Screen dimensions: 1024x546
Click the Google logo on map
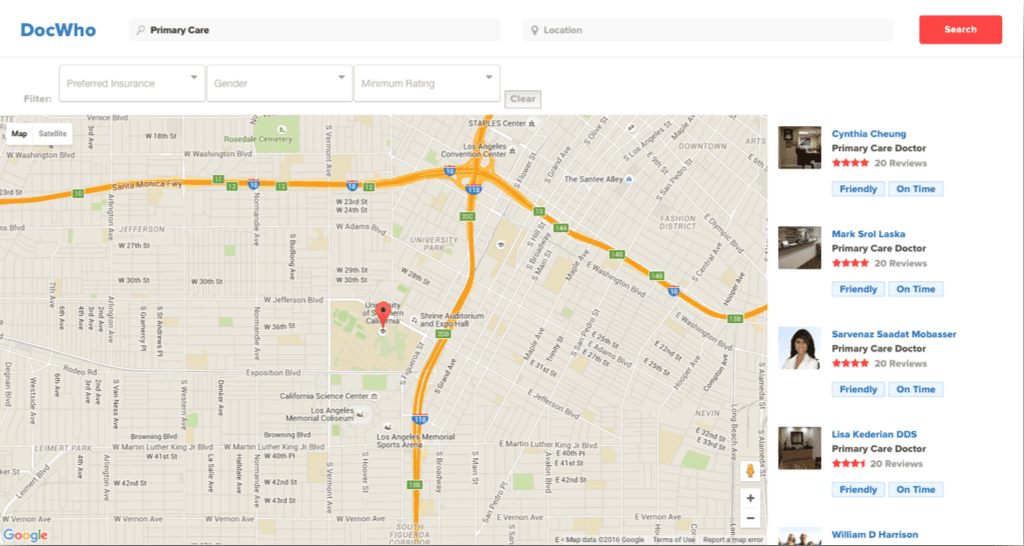[x=25, y=536]
